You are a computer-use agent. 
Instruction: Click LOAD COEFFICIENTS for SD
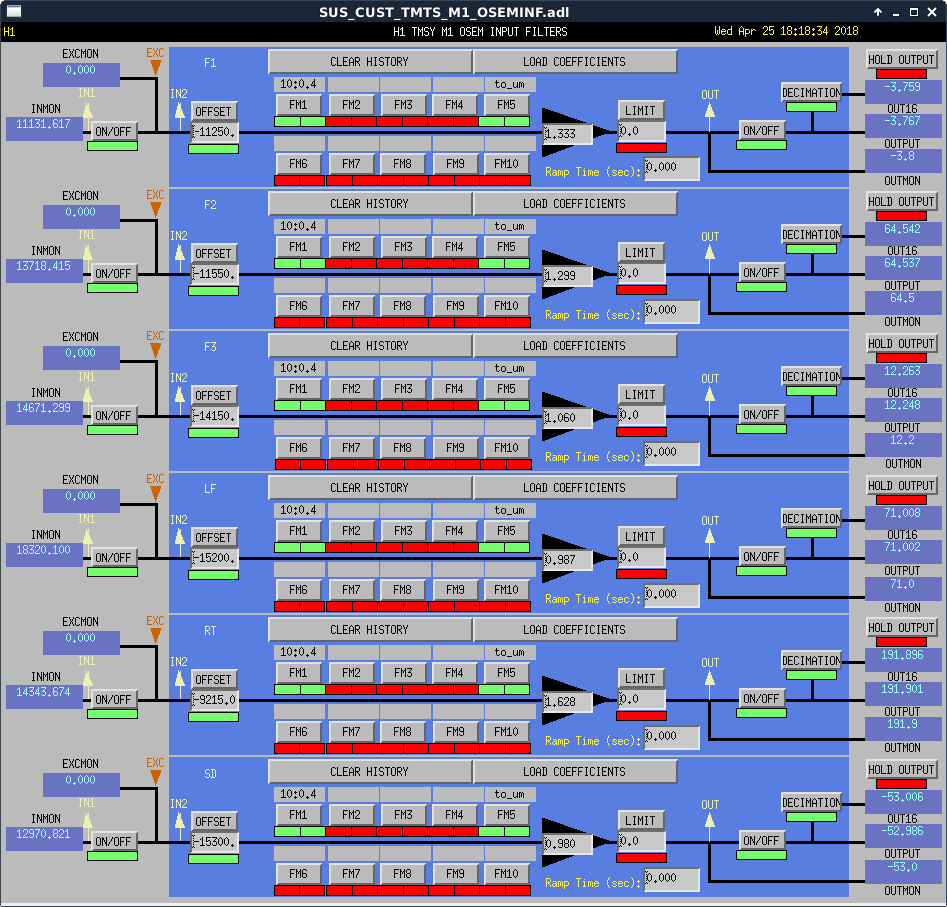coord(574,771)
